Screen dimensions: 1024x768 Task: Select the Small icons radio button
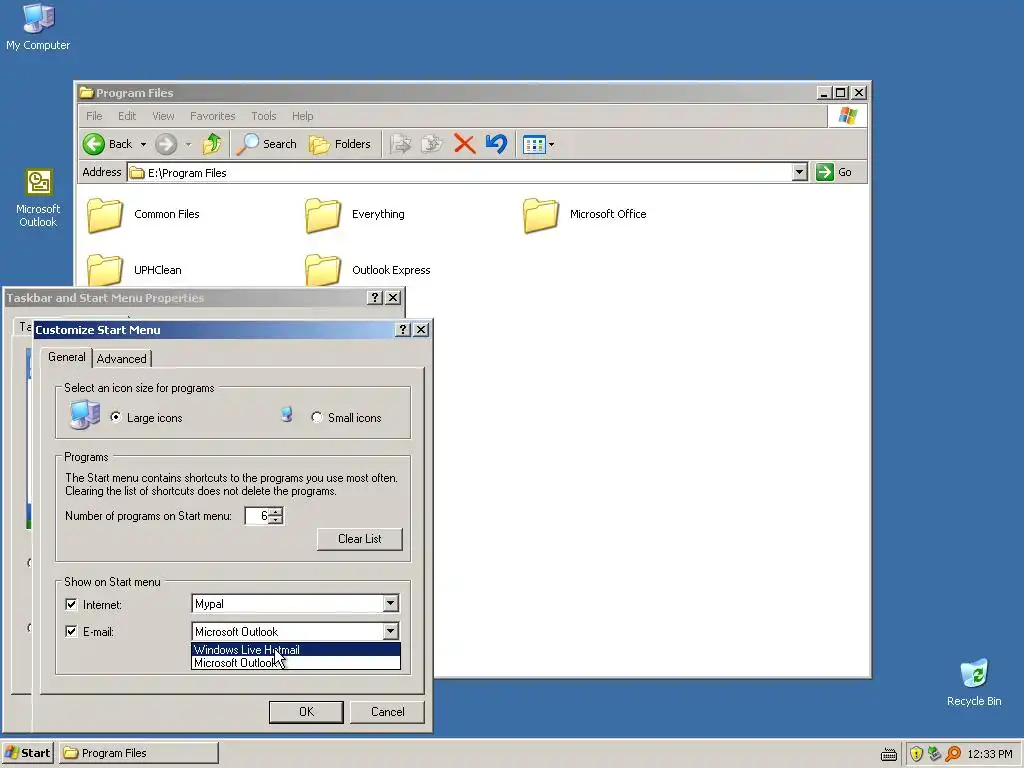[x=317, y=417]
